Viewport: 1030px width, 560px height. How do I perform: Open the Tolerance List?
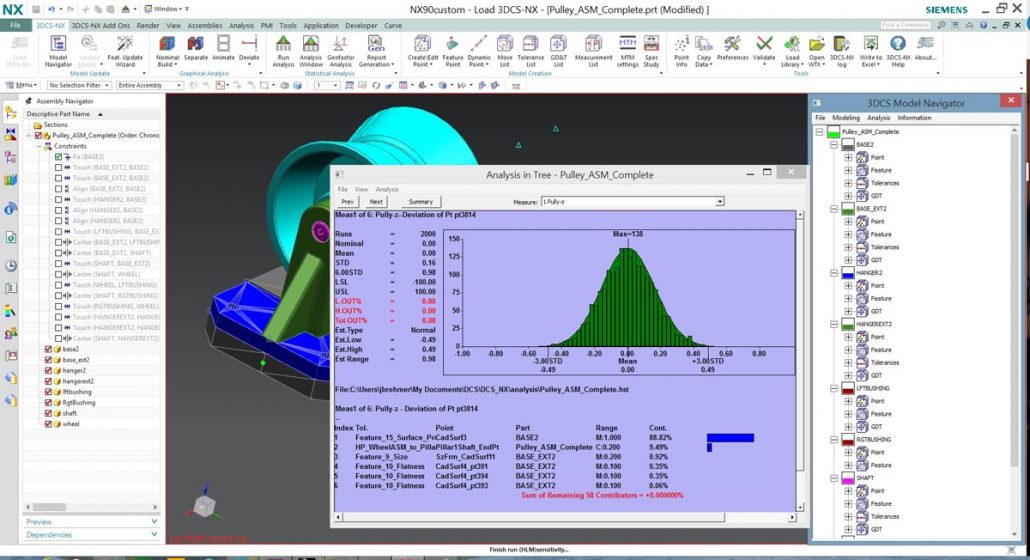(531, 48)
